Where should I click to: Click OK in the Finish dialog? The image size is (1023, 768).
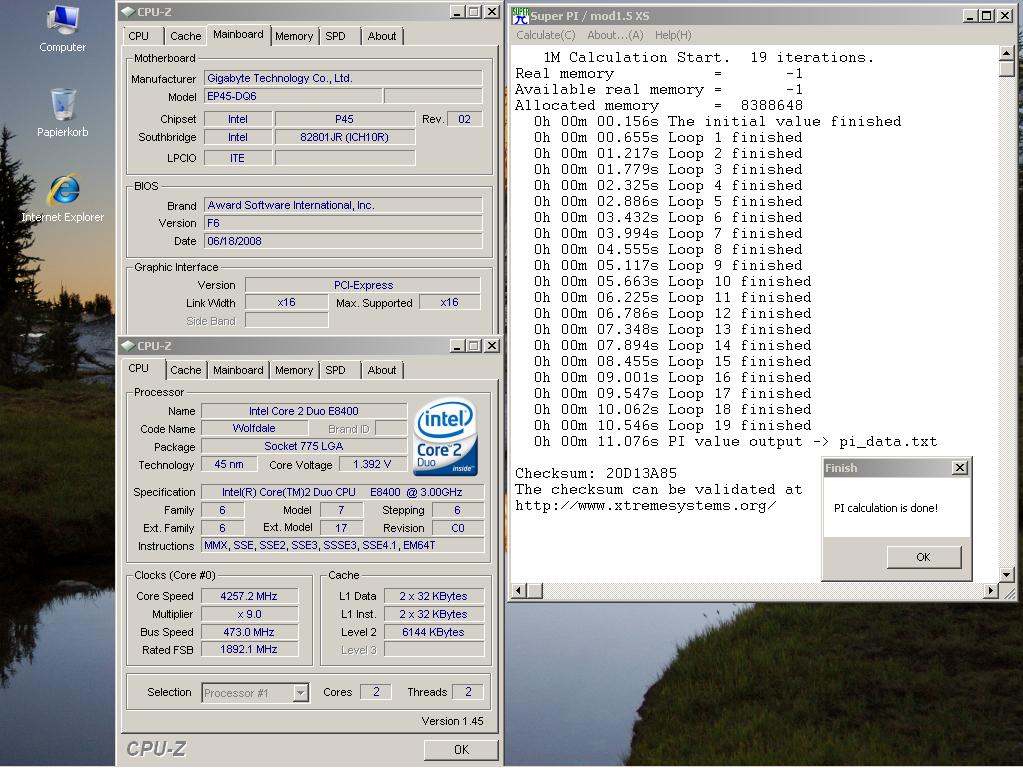(923, 557)
